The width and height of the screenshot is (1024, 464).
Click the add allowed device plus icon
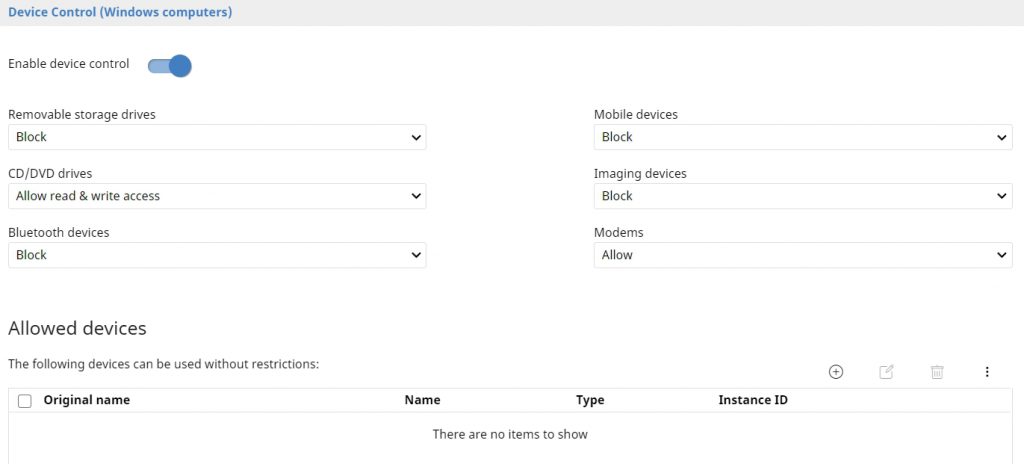click(x=836, y=372)
